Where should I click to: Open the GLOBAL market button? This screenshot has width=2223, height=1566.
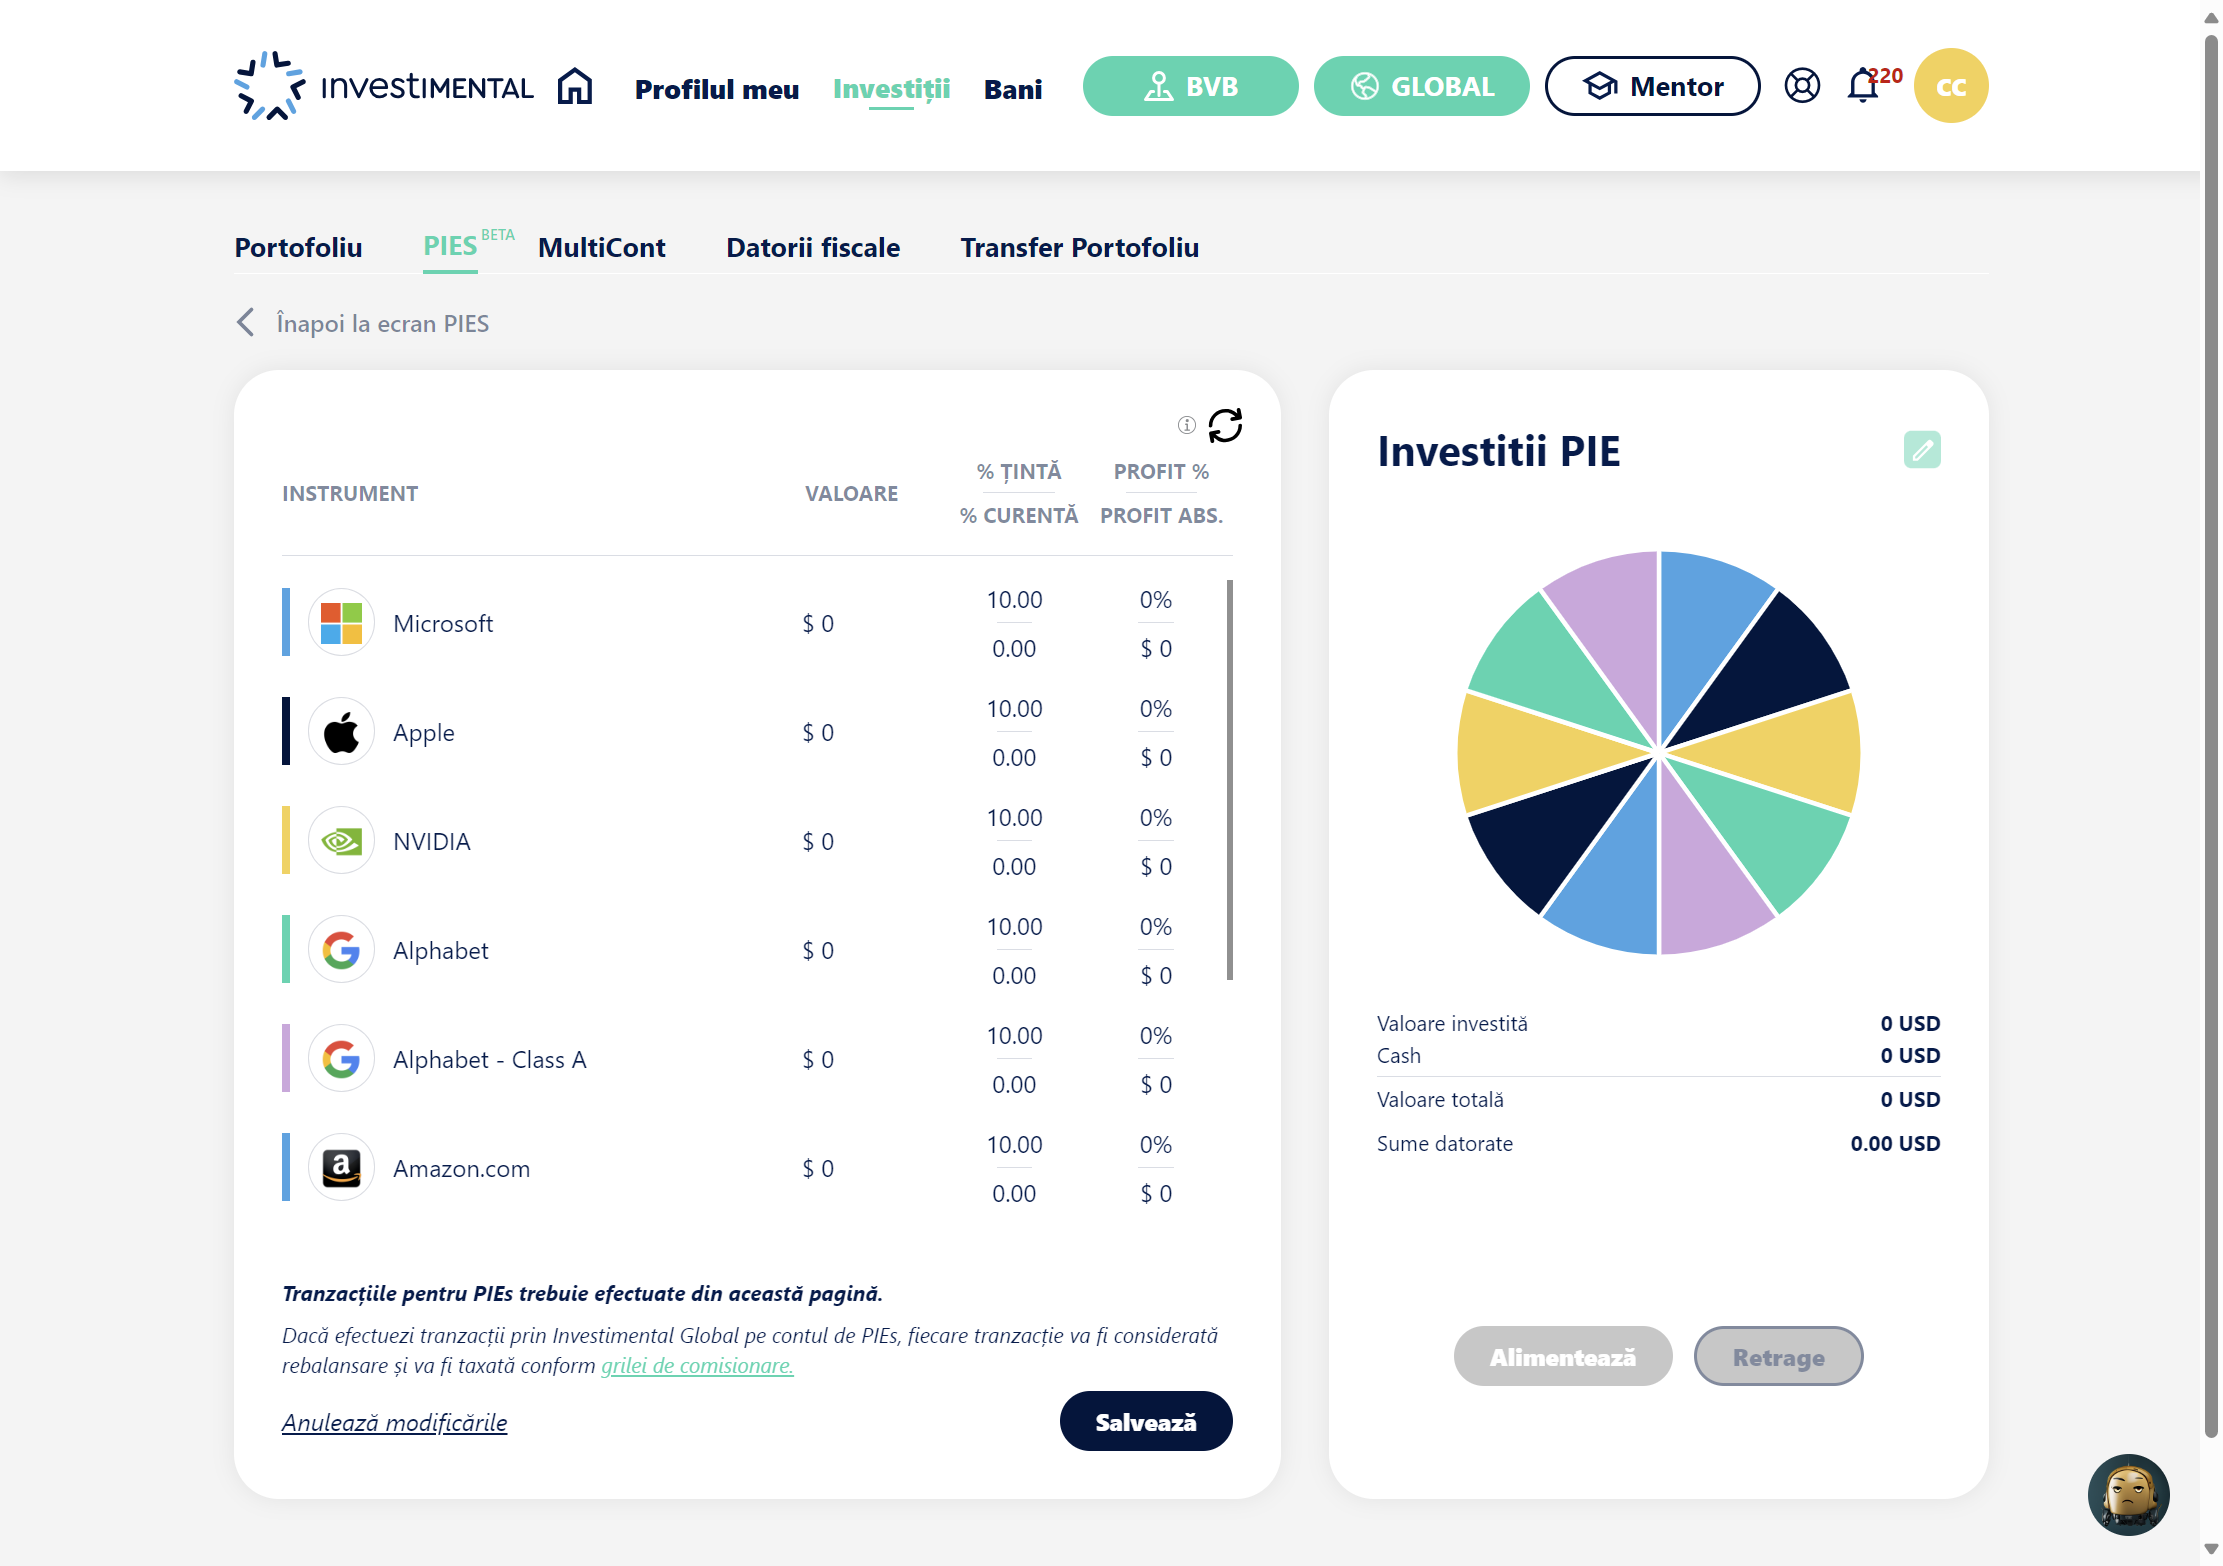(x=1421, y=86)
